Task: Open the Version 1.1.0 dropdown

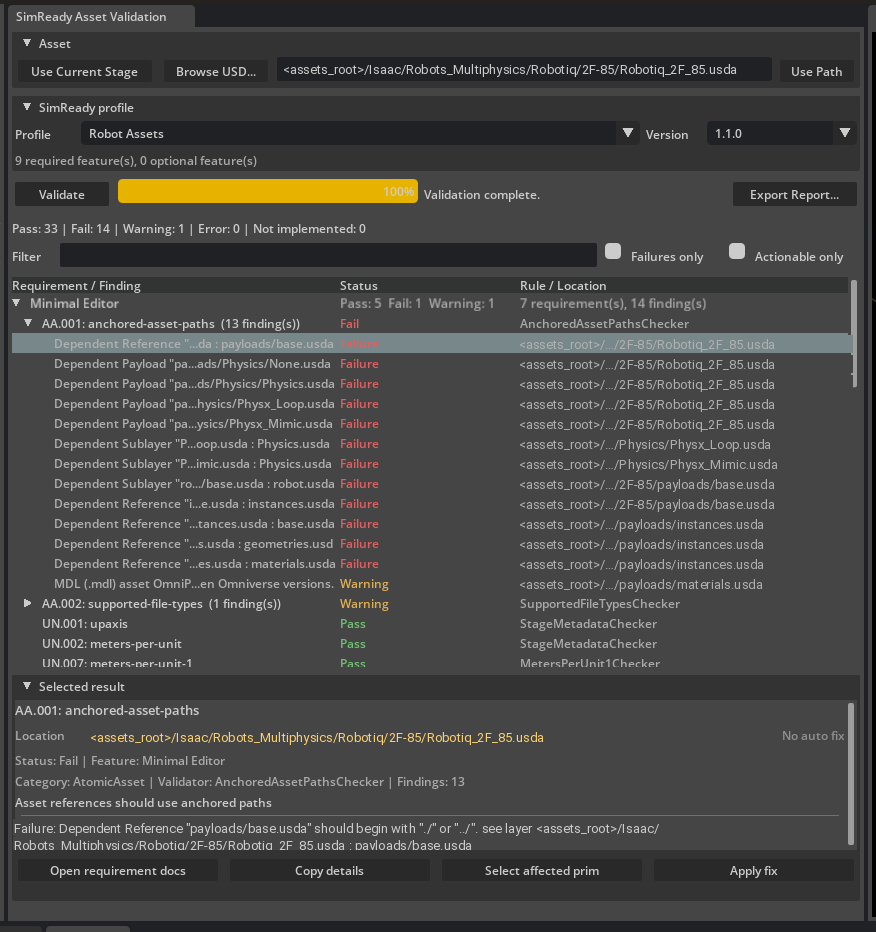Action: [x=782, y=133]
